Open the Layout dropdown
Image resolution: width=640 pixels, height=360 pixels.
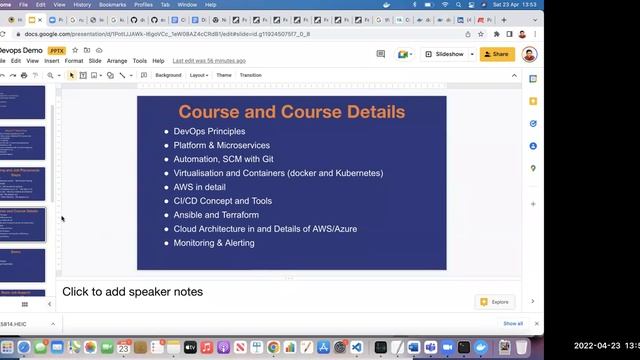(x=199, y=76)
